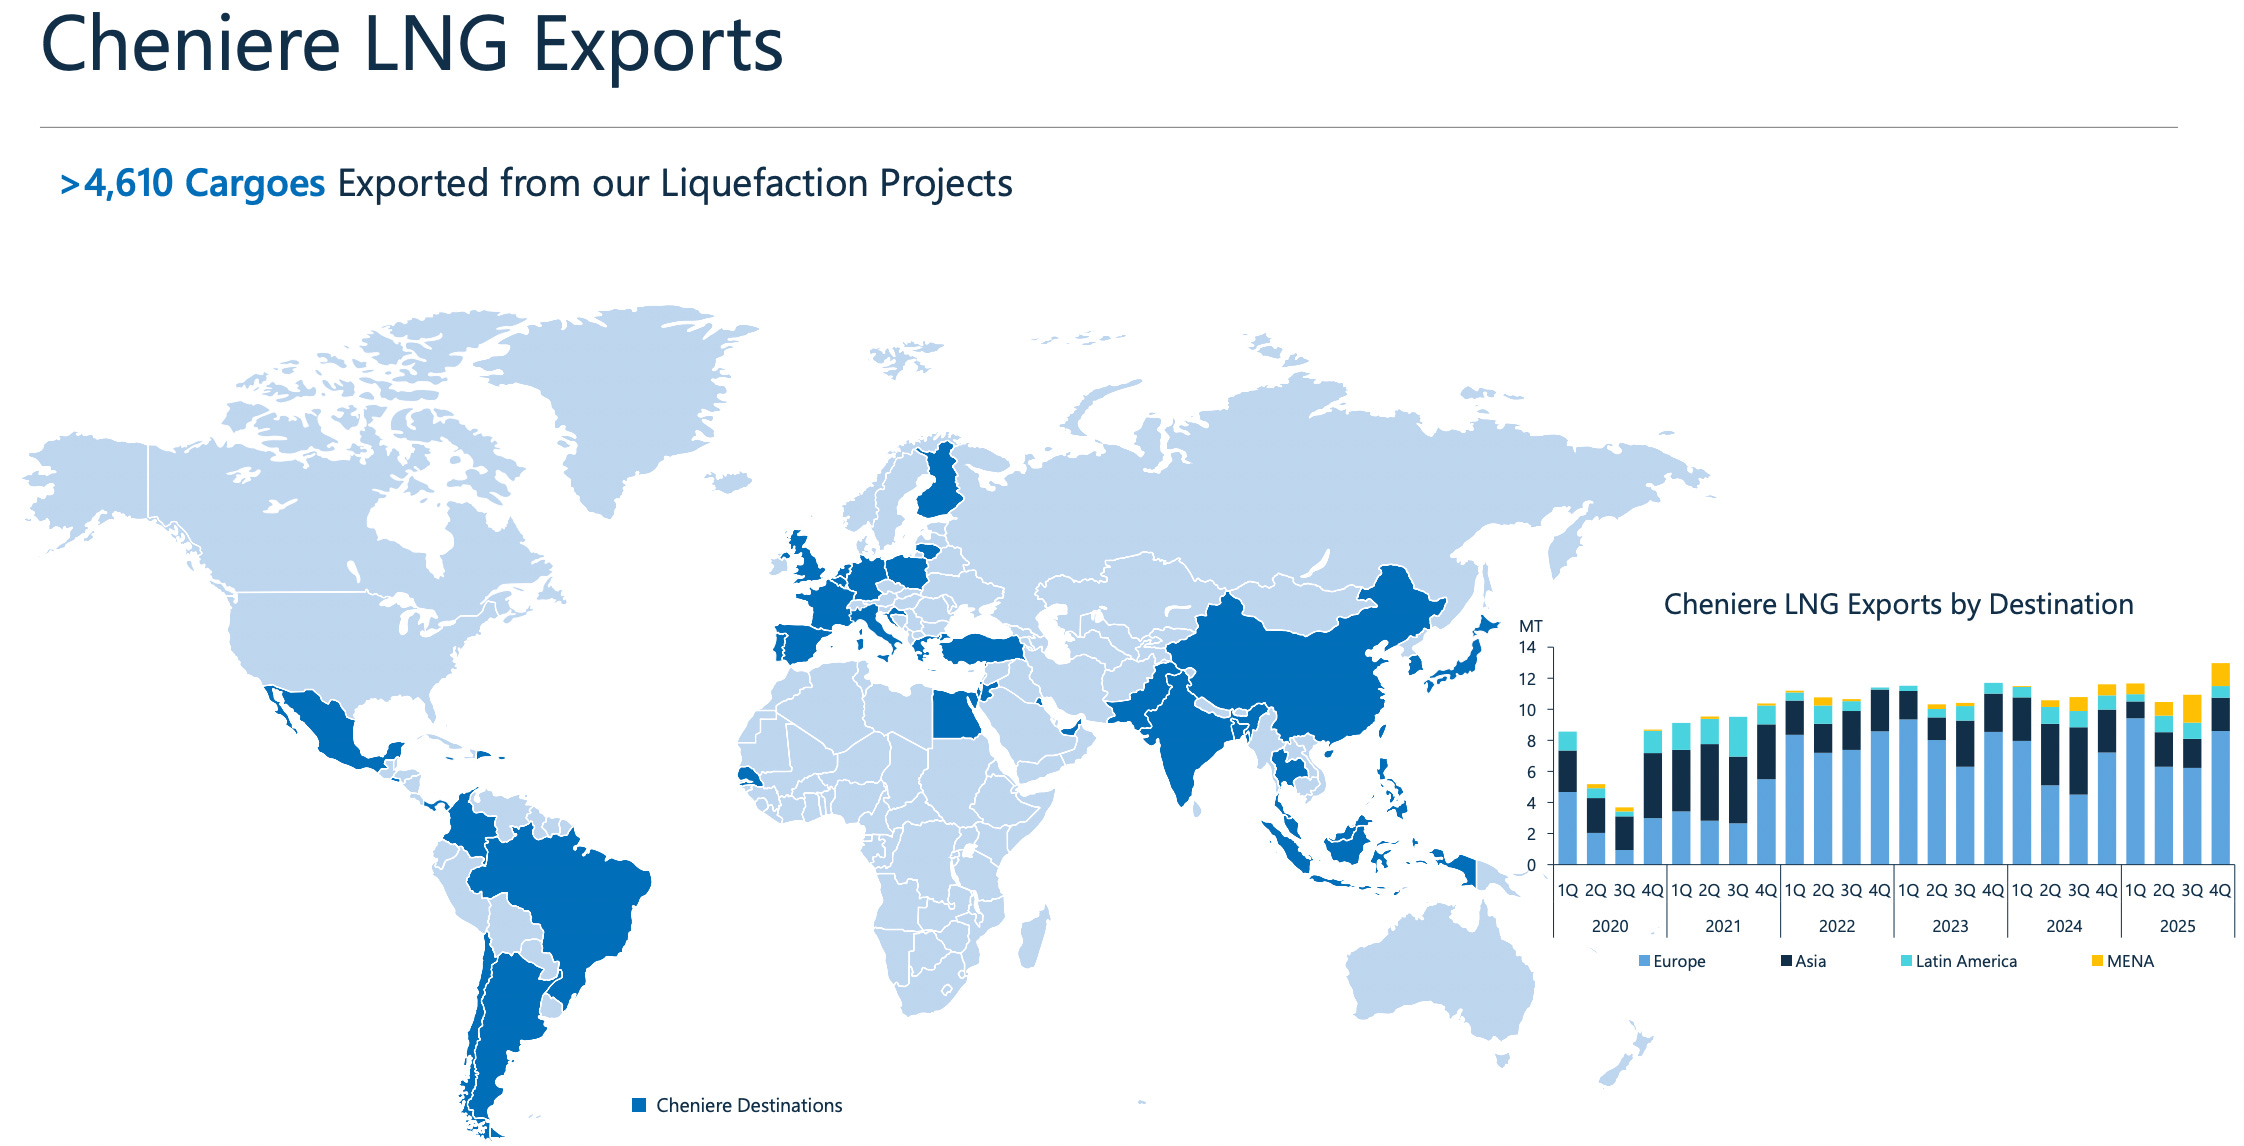2244x1146 pixels.
Task: Click the "14" y-axis value
Action: pos(1527,647)
